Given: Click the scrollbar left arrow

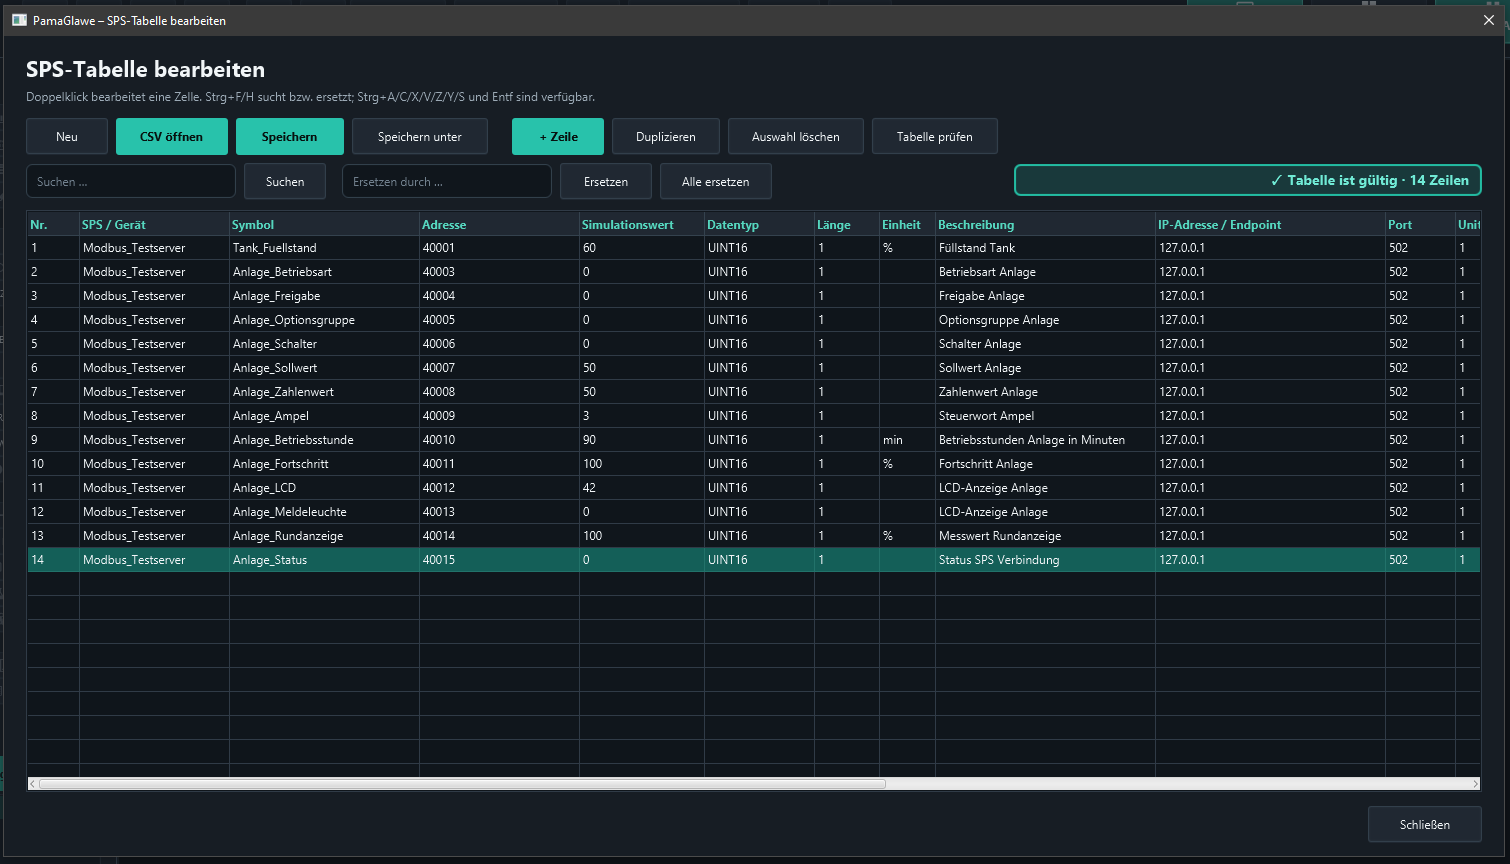Looking at the screenshot, I should pos(33,784).
